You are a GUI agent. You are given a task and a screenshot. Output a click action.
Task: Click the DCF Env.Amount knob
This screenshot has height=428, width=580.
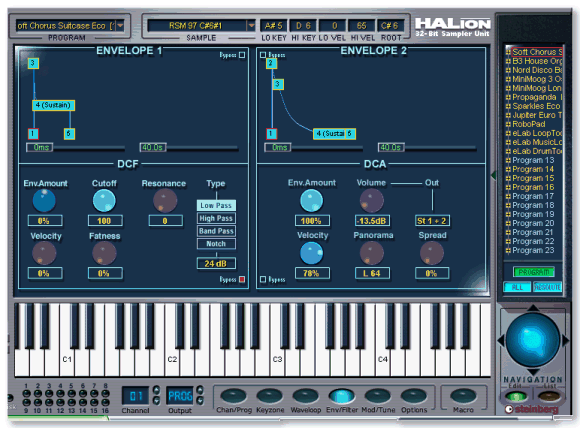coord(44,200)
